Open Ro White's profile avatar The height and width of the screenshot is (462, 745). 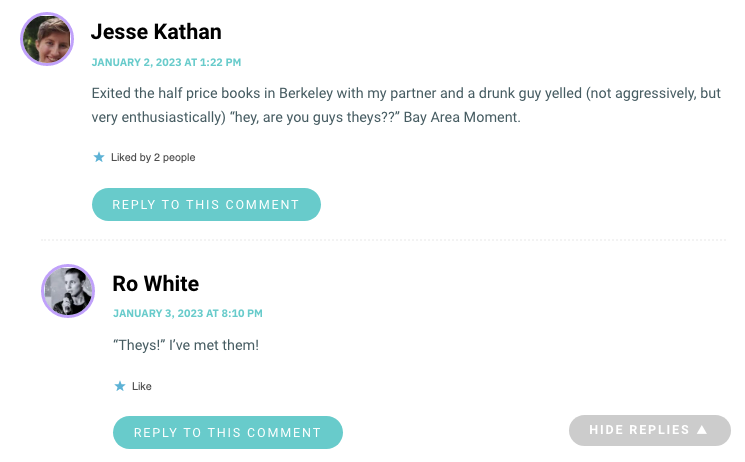coord(68,291)
